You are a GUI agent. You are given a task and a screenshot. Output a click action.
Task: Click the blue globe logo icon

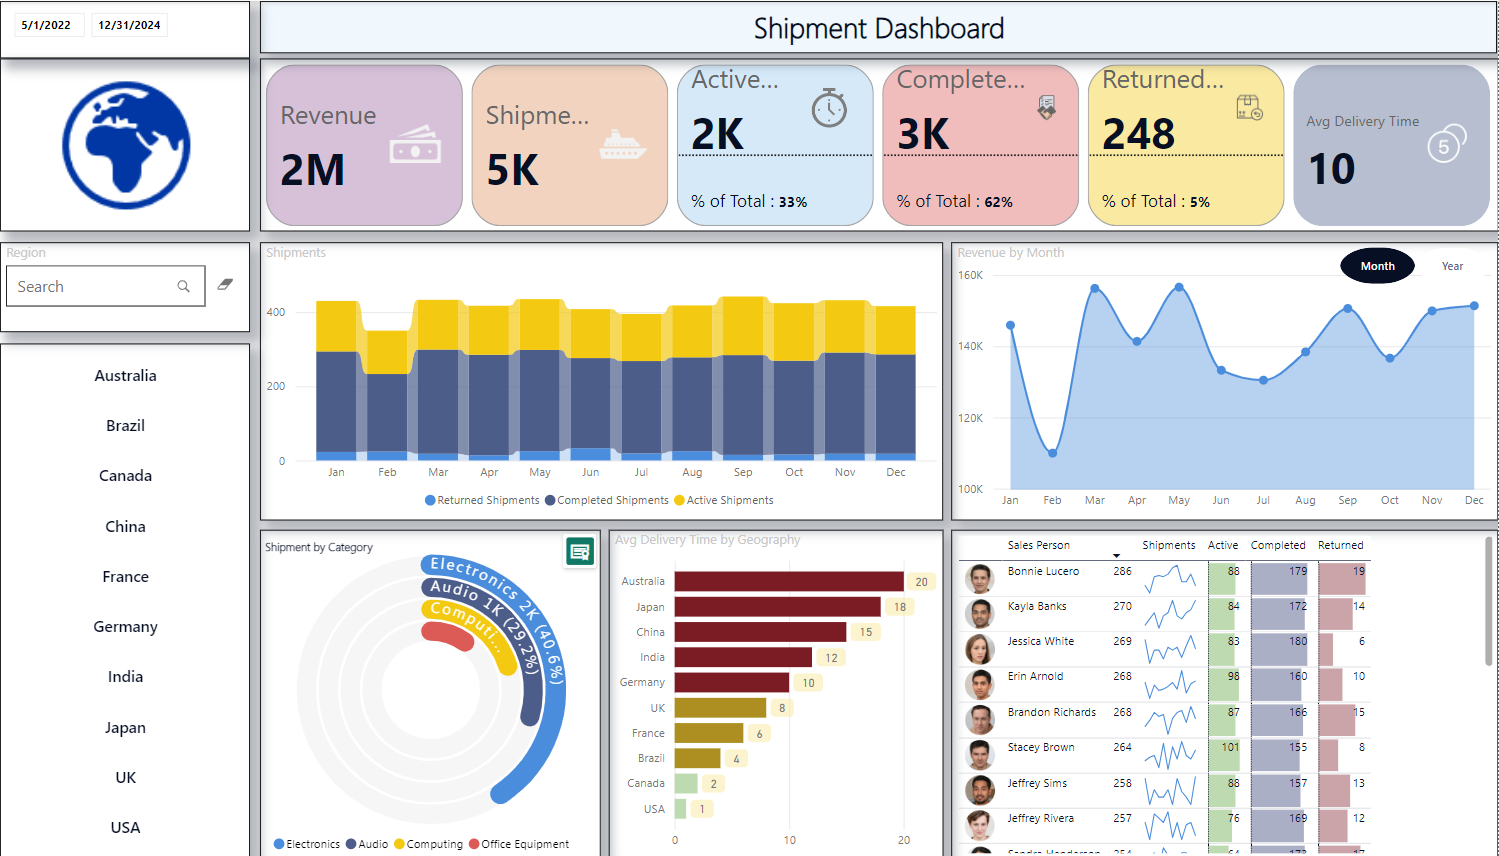[x=126, y=145]
